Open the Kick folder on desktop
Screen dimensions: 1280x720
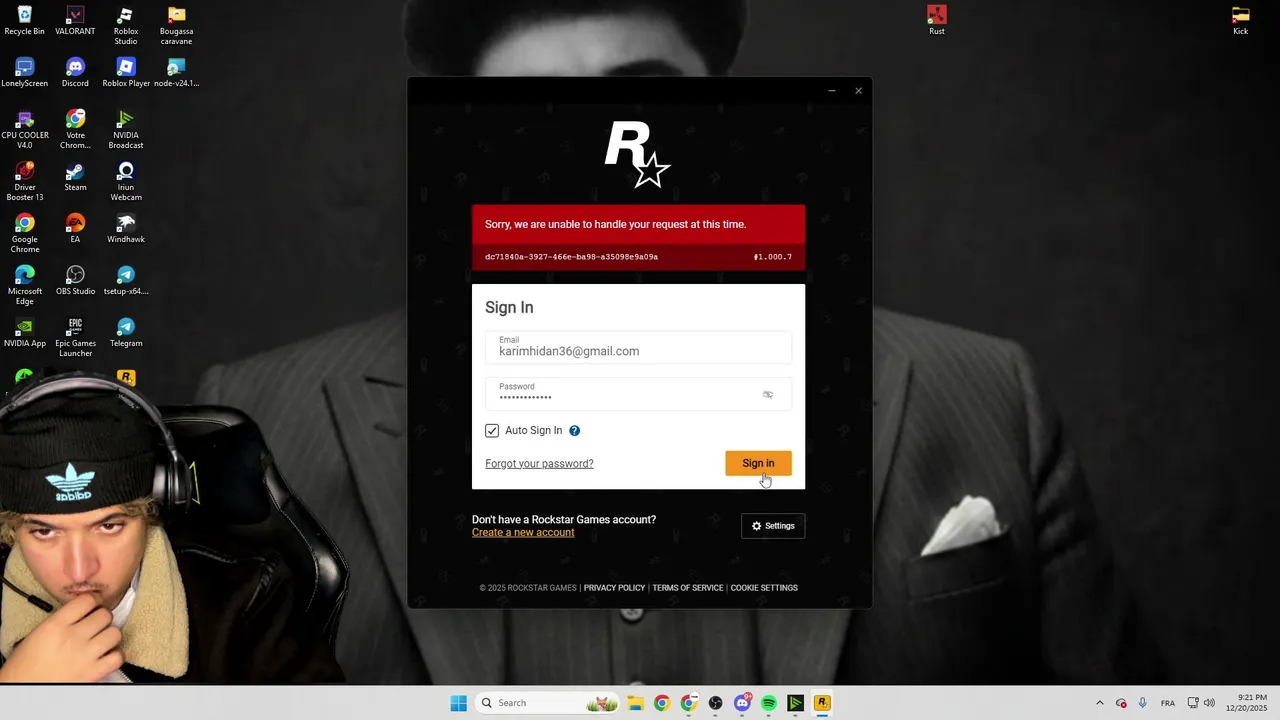point(1240,21)
